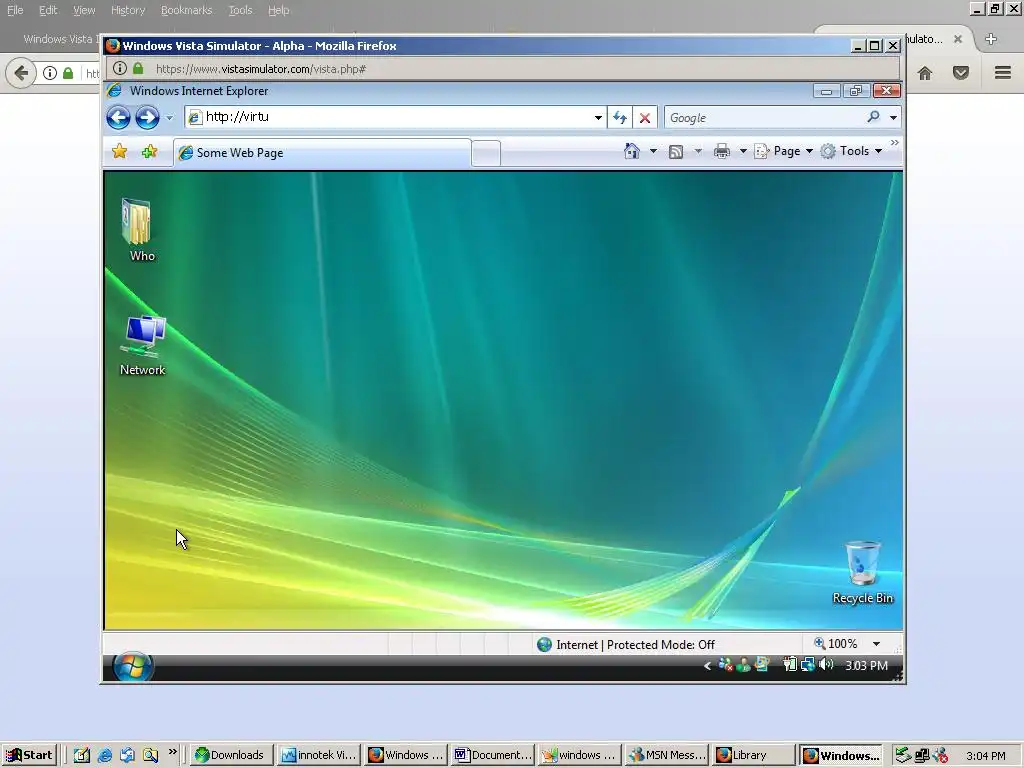Screen dimensions: 1024x768
Task: Click the Pocket icon in Firefox
Action: point(961,73)
